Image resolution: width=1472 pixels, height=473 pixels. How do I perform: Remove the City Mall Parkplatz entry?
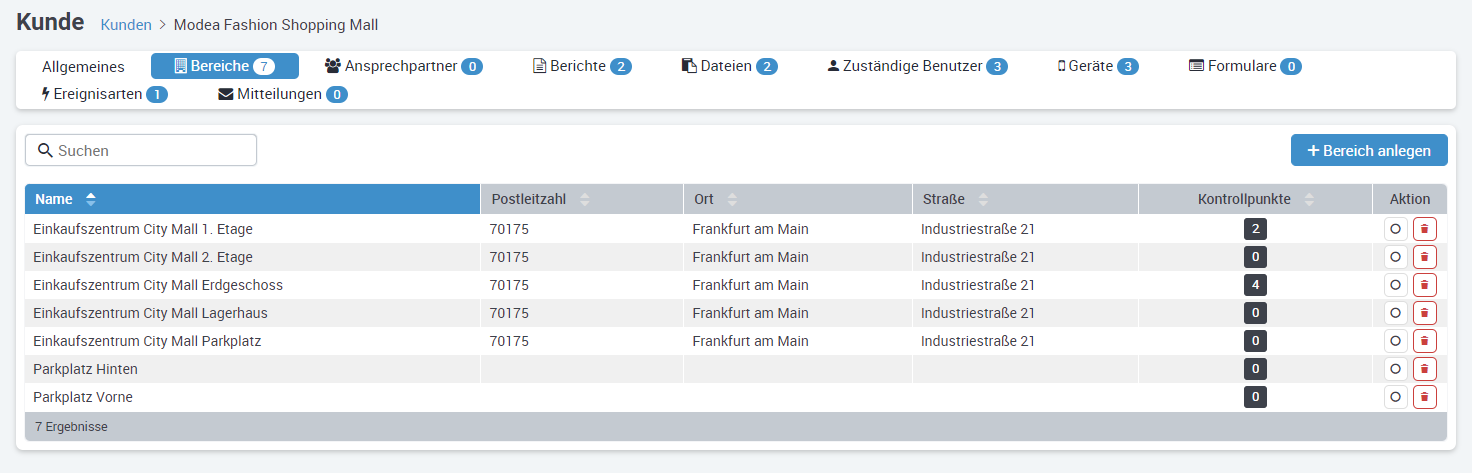point(1424,341)
